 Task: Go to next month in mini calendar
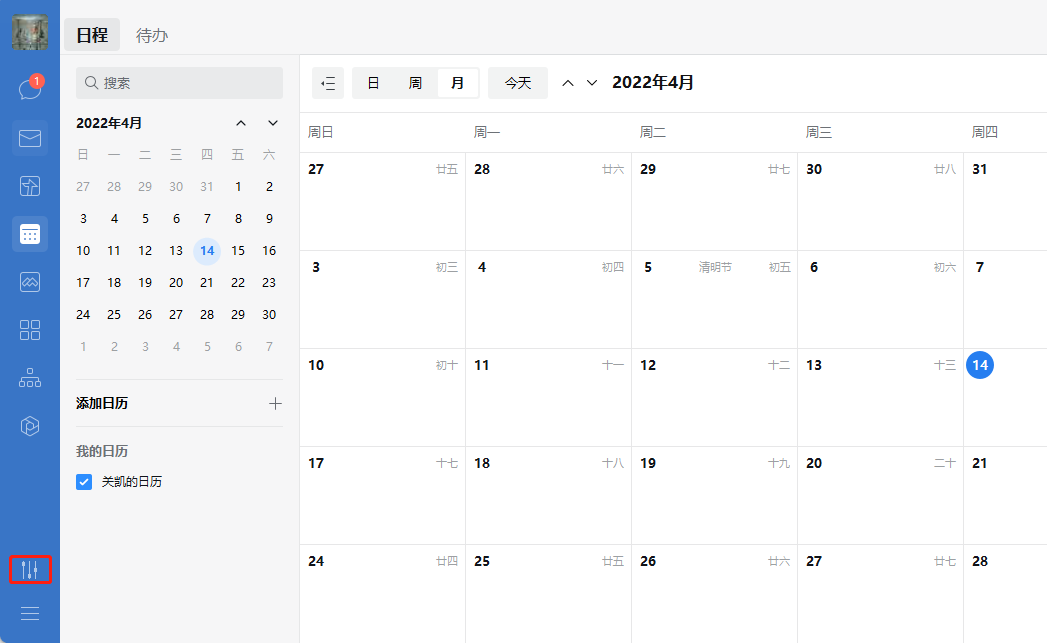coord(273,123)
